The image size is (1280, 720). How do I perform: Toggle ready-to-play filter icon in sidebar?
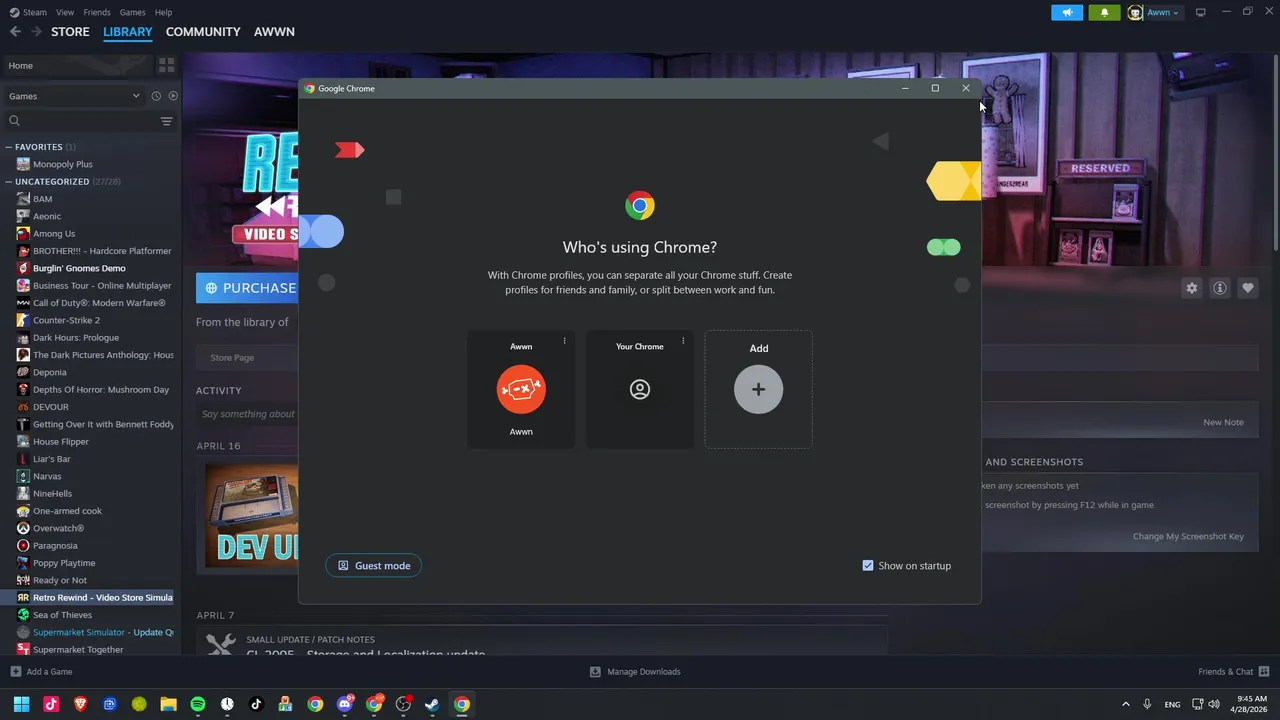click(173, 96)
